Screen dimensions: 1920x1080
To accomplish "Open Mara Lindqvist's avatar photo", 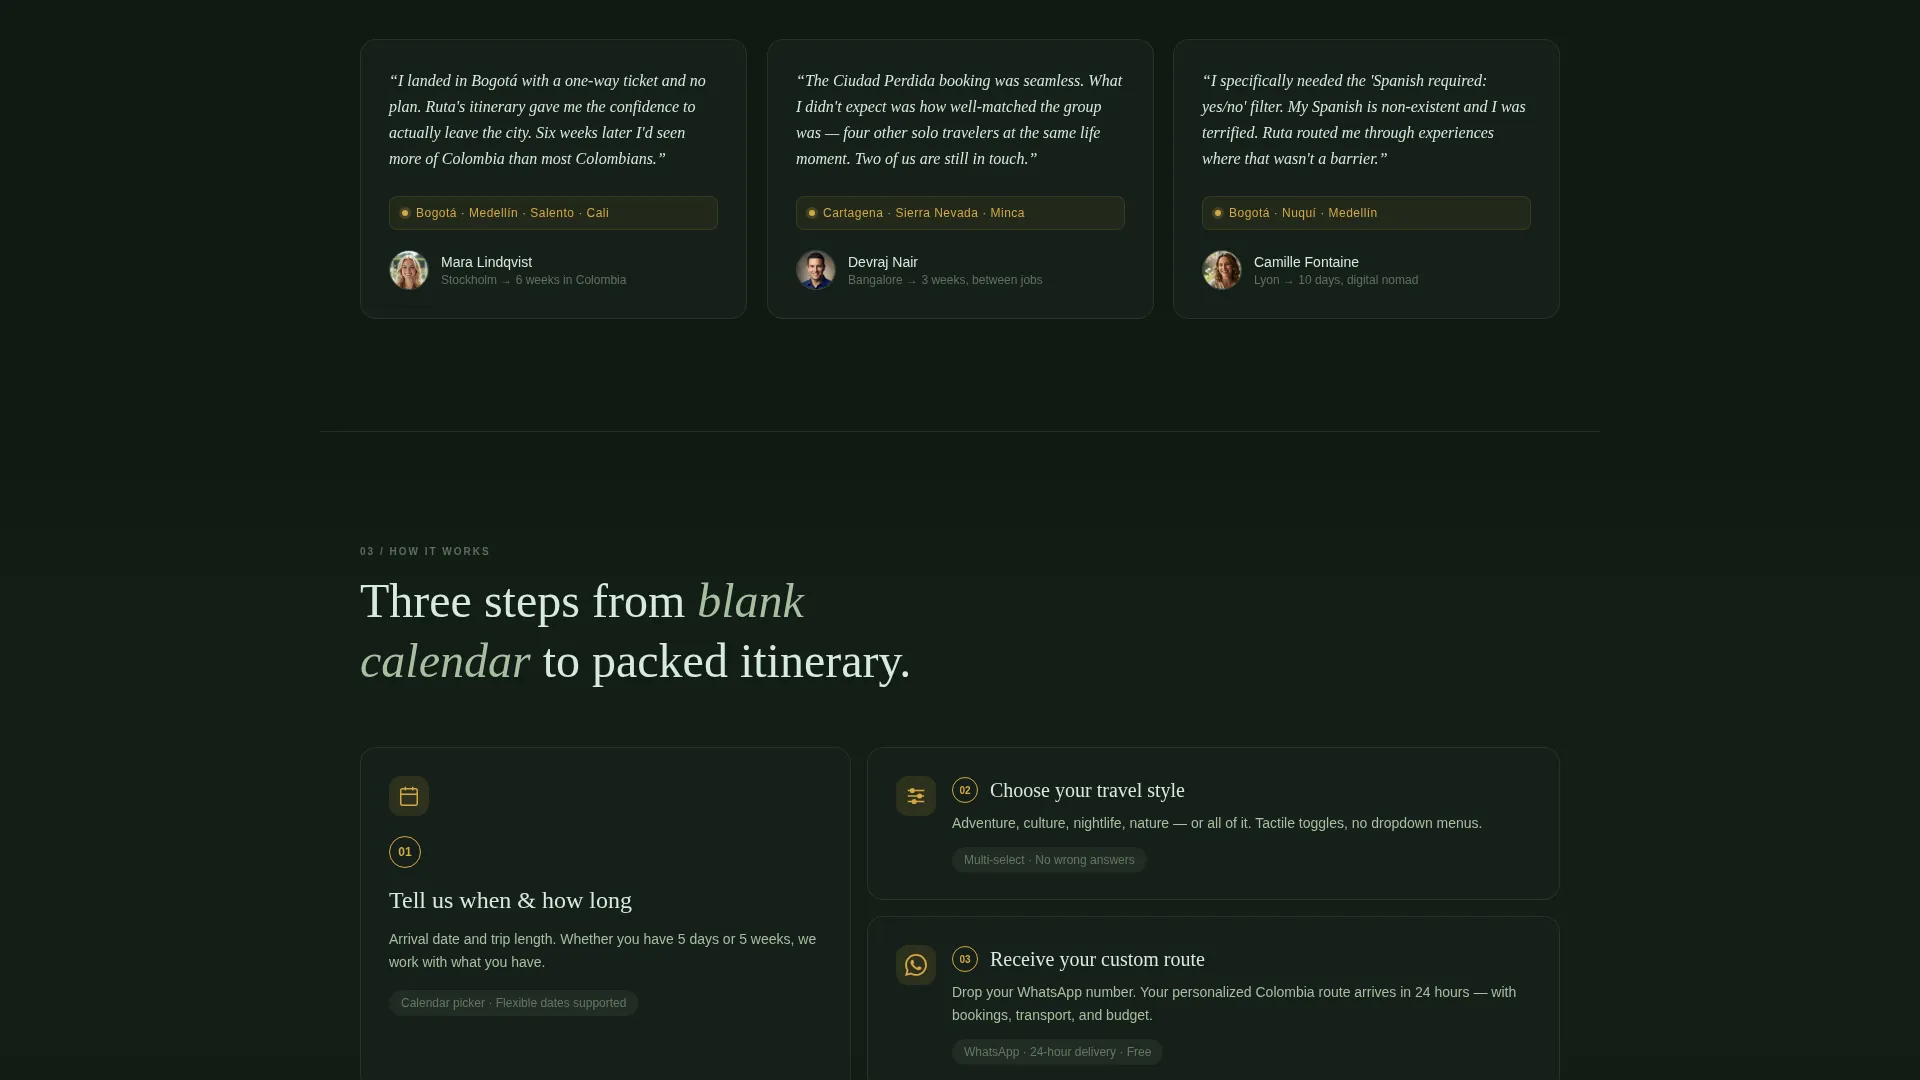I will [409, 270].
